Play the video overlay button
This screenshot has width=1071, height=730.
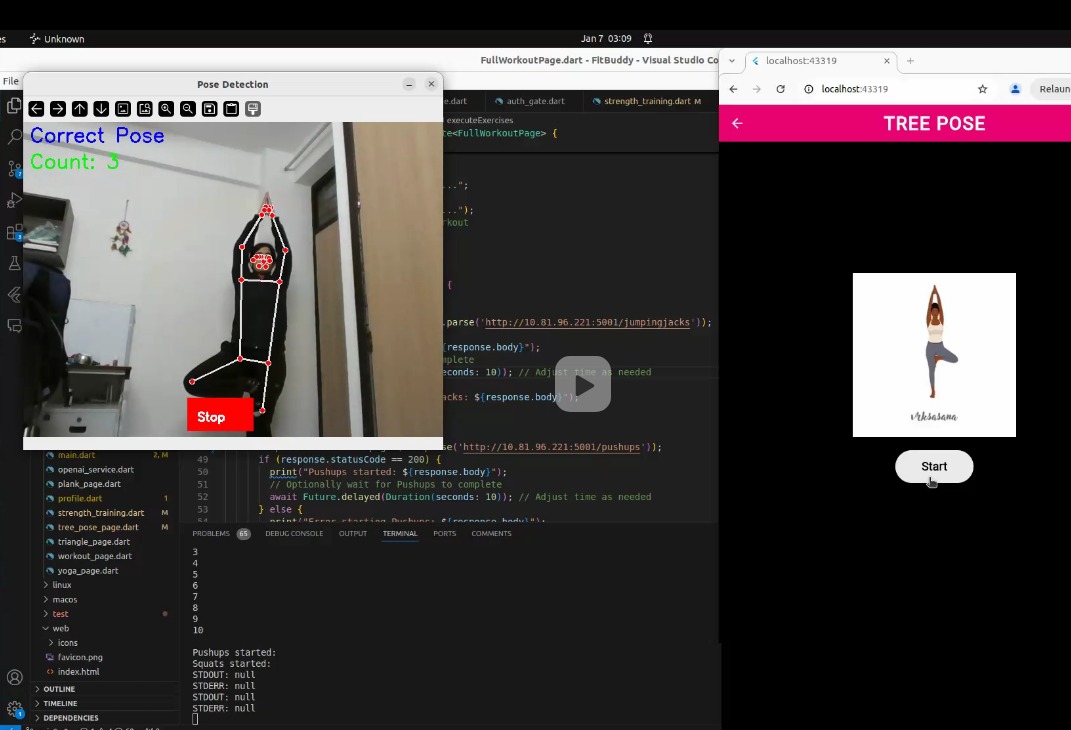click(583, 384)
